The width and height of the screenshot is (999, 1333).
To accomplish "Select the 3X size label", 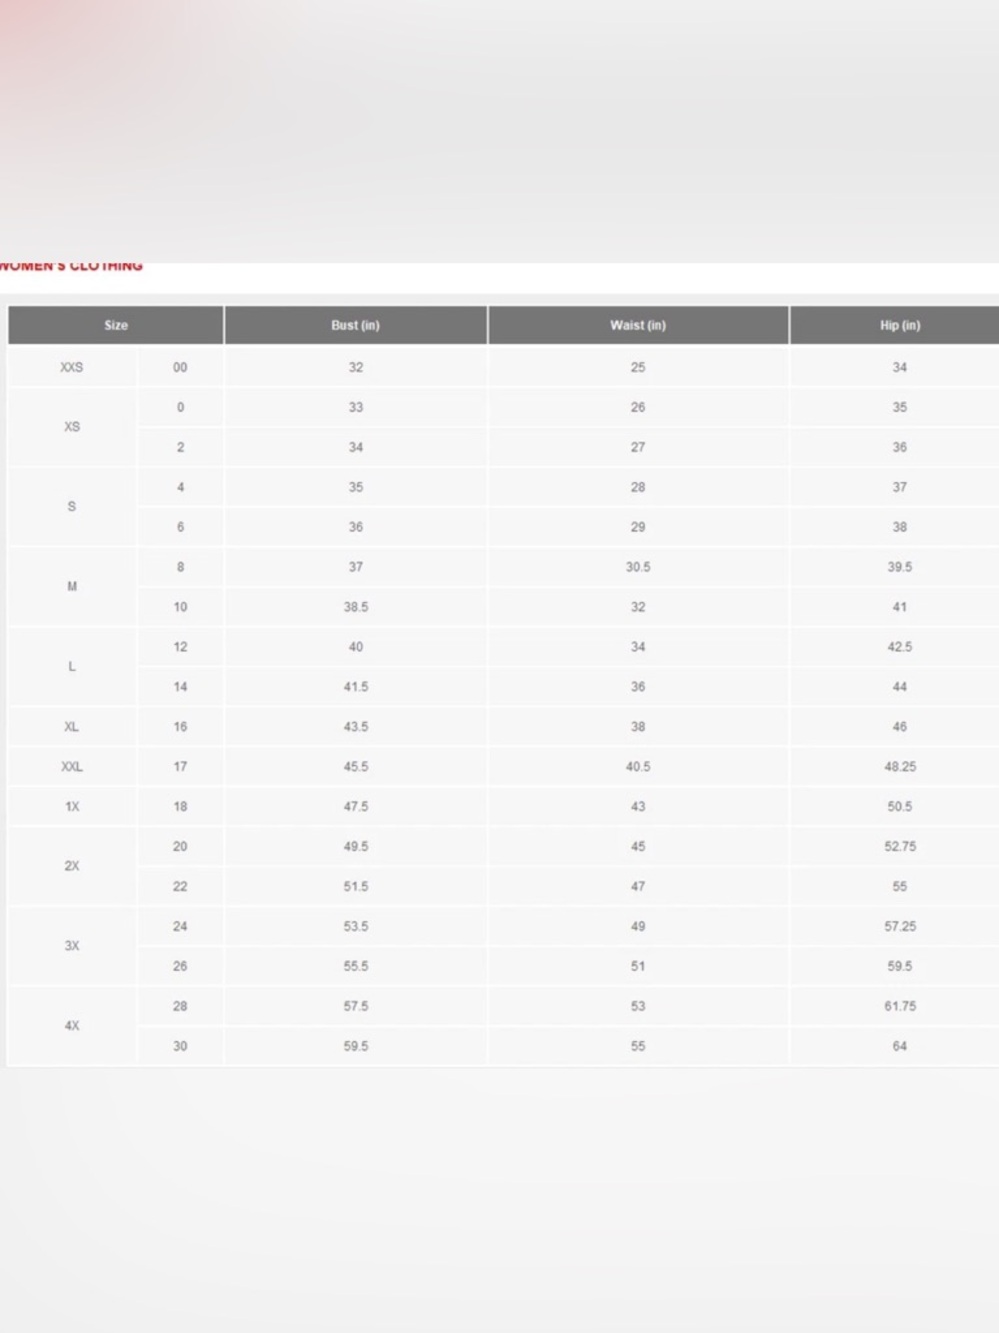I will pyautogui.click(x=72, y=946).
